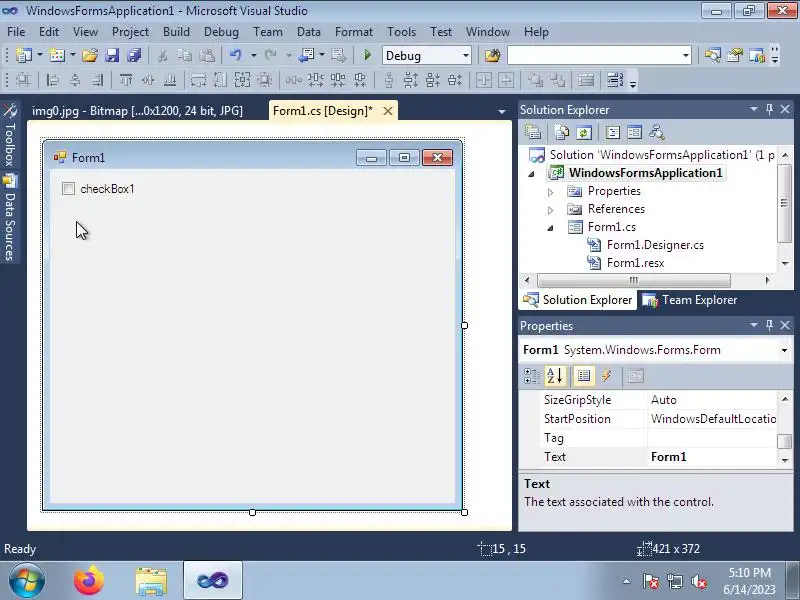Open the Form1 object selector dropdown
The image size is (800, 600).
[x=784, y=350]
